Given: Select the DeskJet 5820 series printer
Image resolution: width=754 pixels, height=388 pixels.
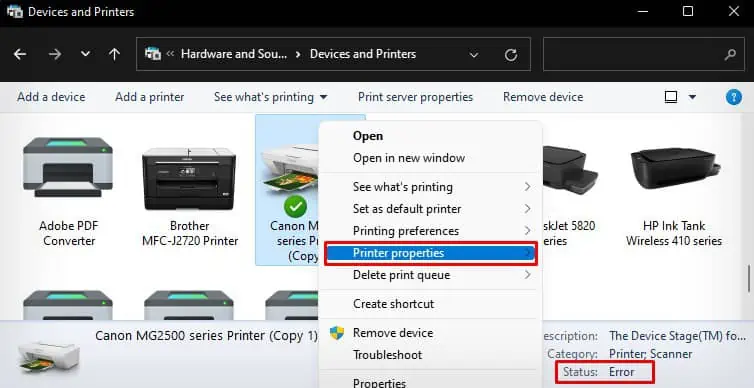Looking at the screenshot, I should point(570,171).
